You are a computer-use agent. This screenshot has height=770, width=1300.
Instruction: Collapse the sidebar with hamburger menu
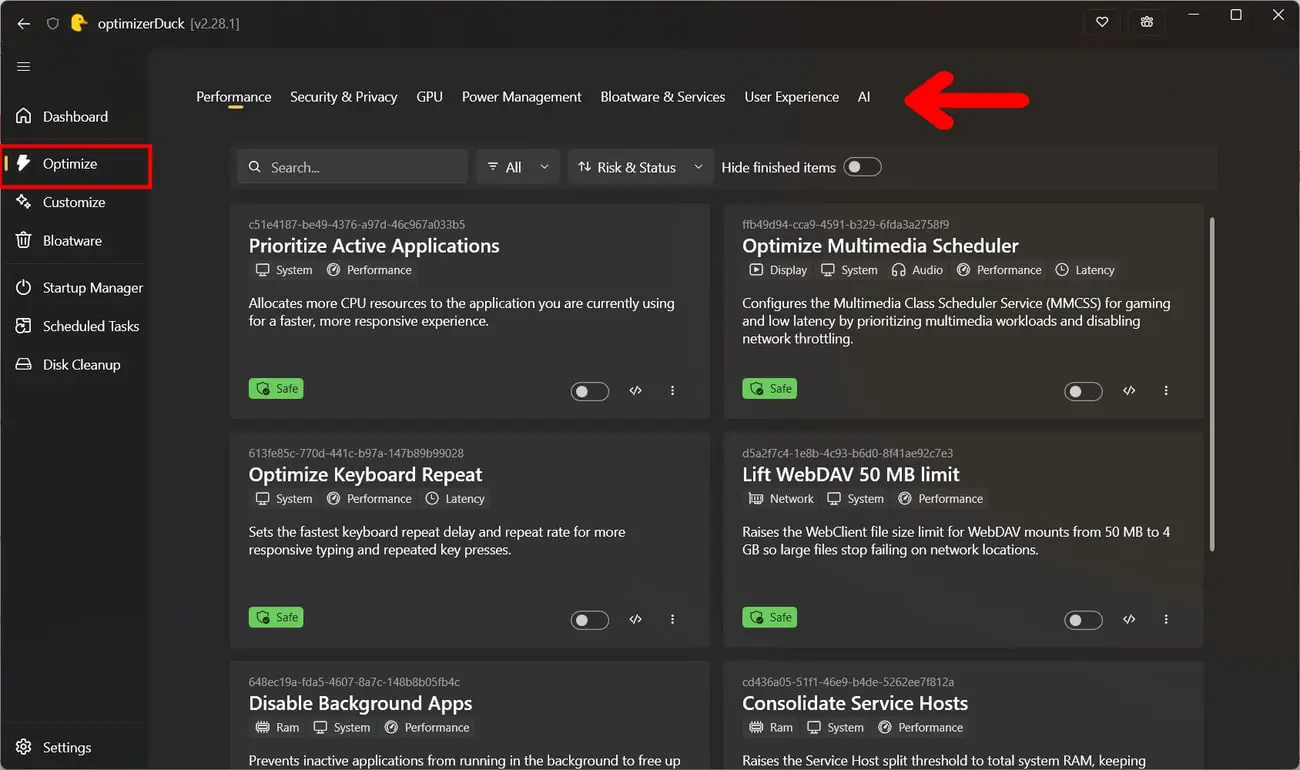pos(24,67)
